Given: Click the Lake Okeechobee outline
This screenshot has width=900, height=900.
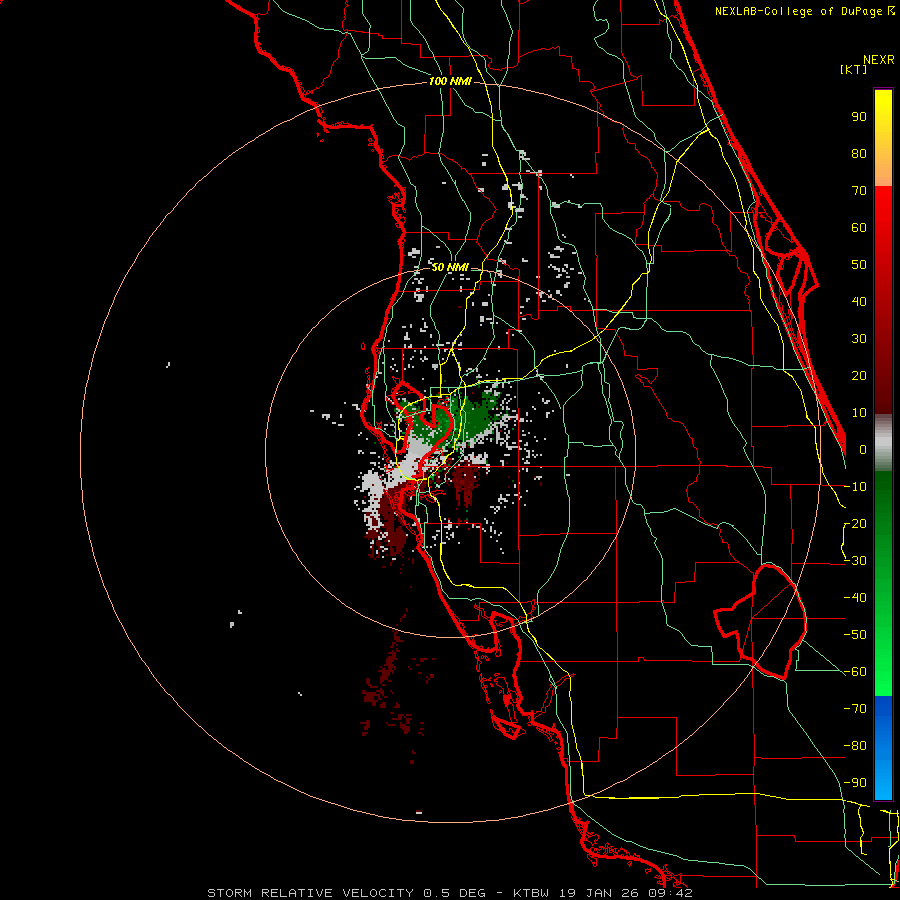Looking at the screenshot, I should coord(762,620).
